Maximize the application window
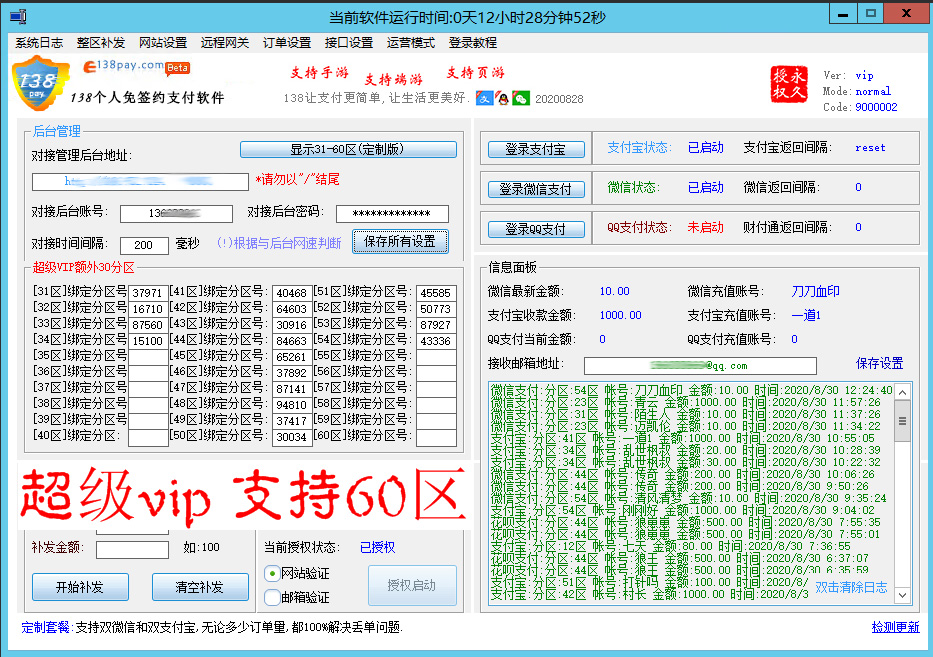 [871, 14]
